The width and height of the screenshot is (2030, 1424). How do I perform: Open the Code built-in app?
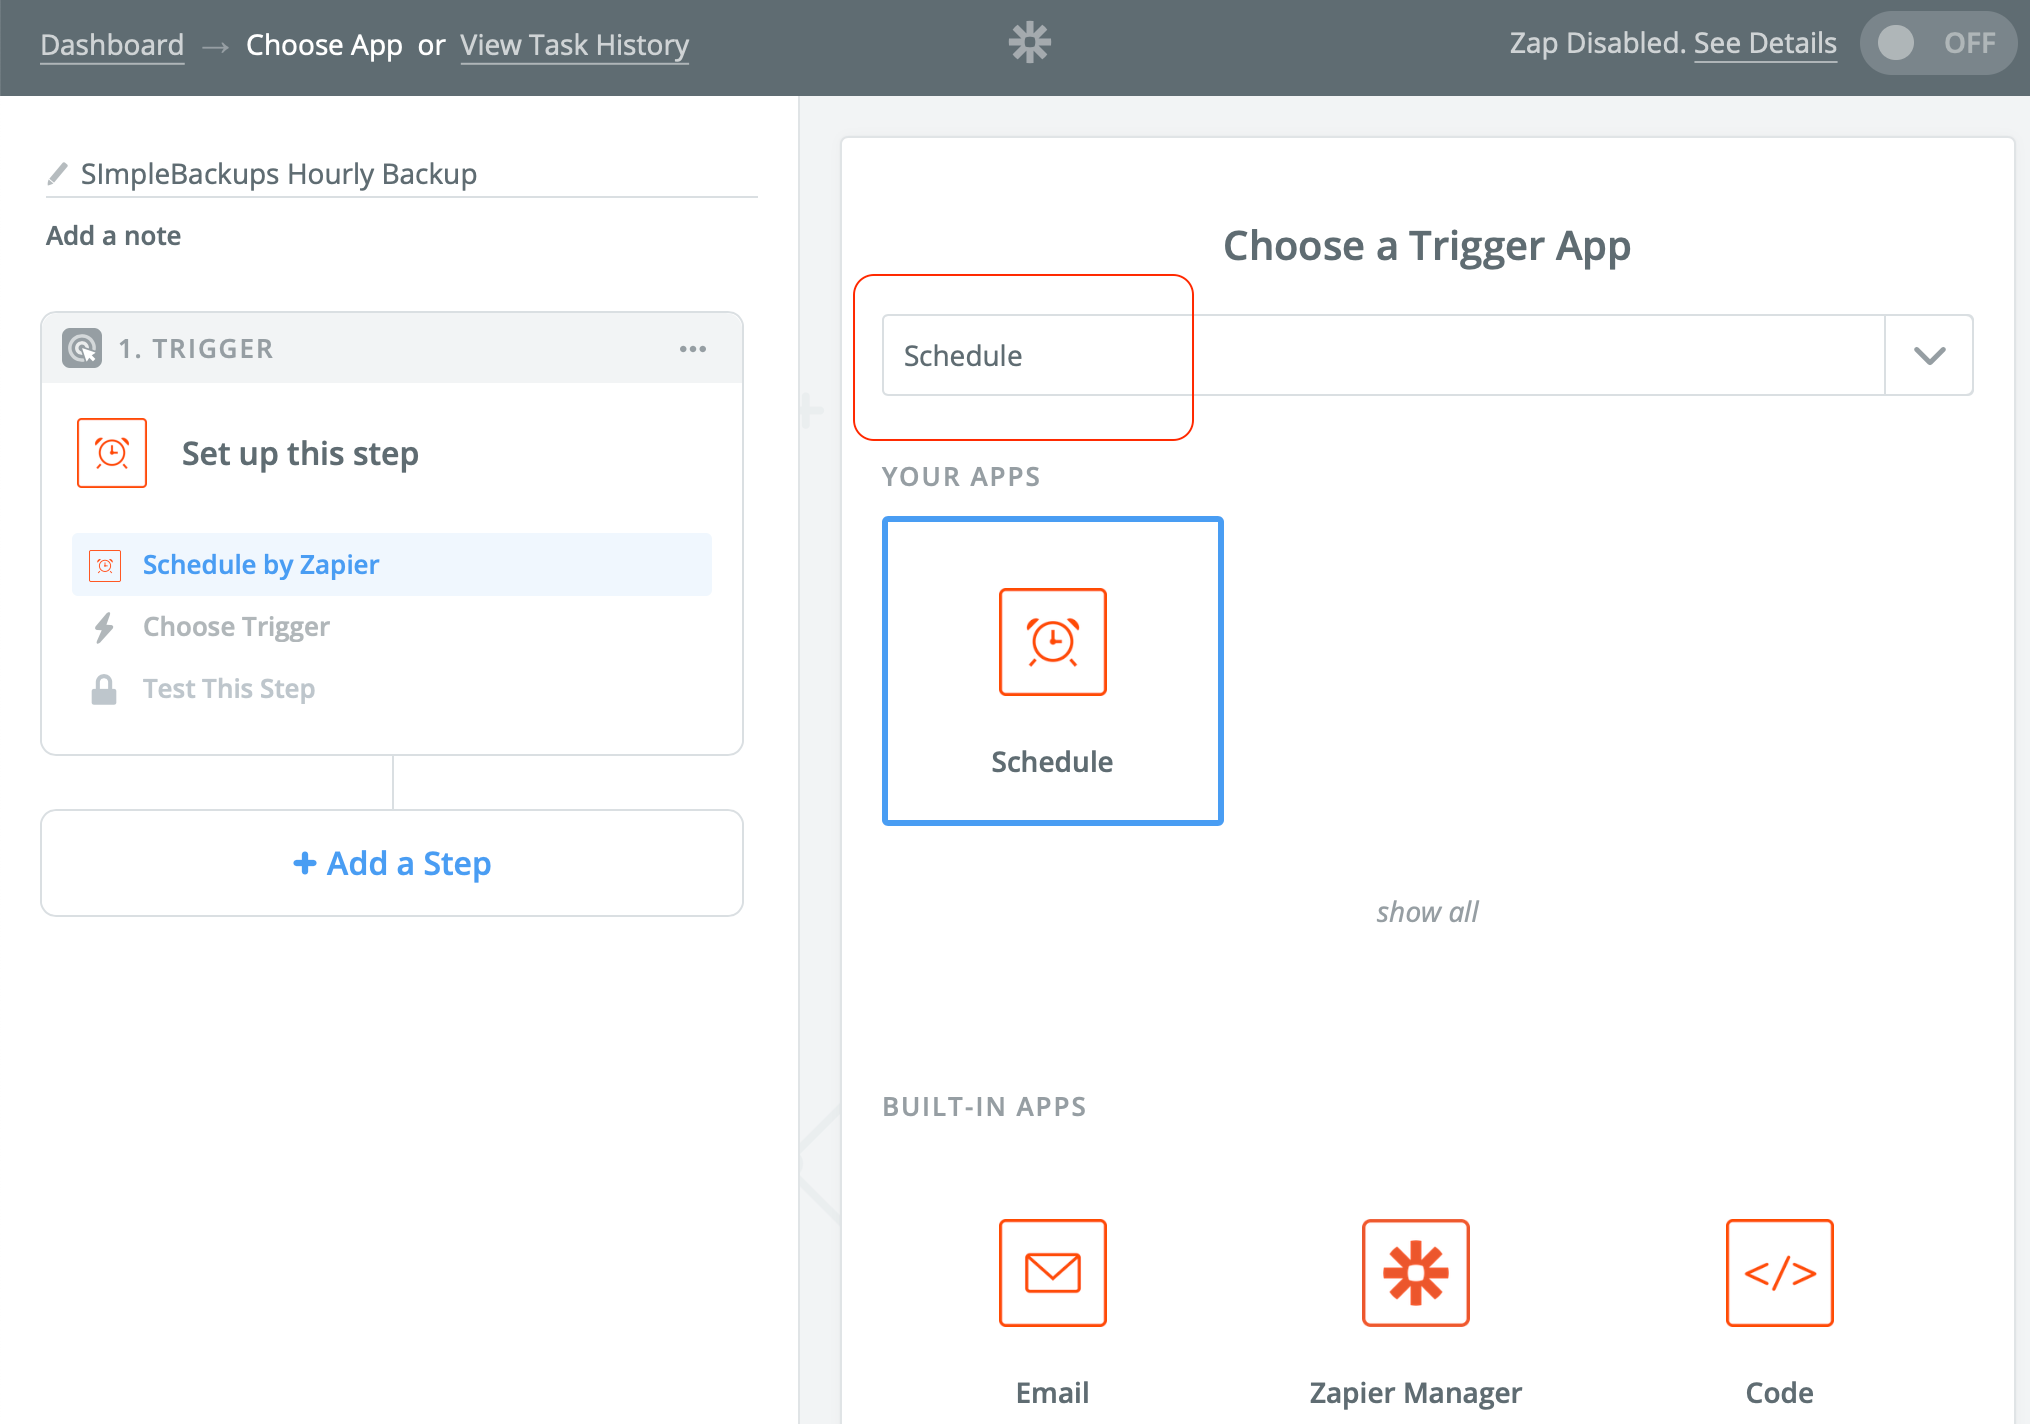(1779, 1273)
